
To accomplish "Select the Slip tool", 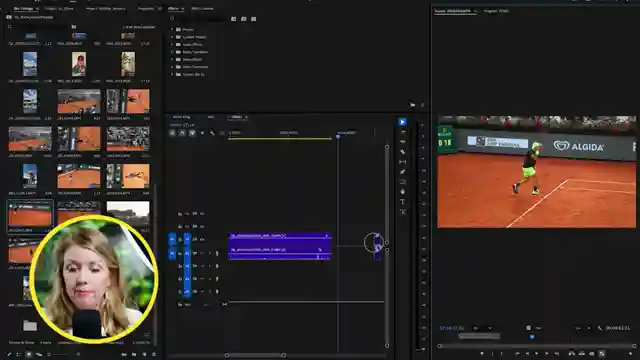I will (x=403, y=162).
